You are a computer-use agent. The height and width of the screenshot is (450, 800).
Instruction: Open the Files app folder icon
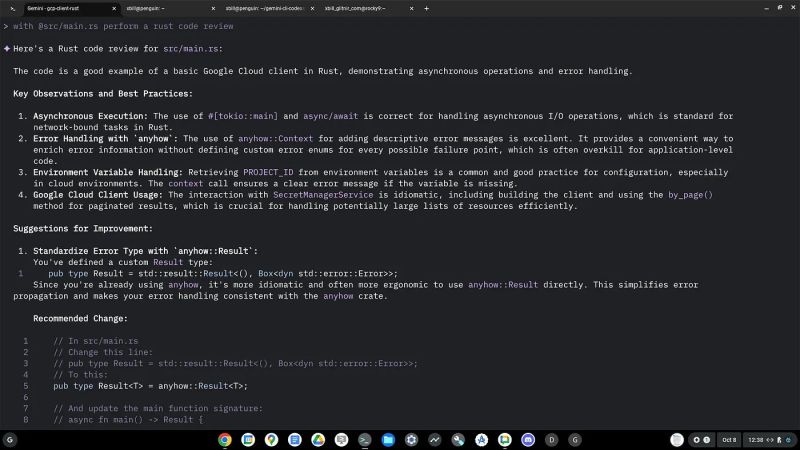click(388, 439)
